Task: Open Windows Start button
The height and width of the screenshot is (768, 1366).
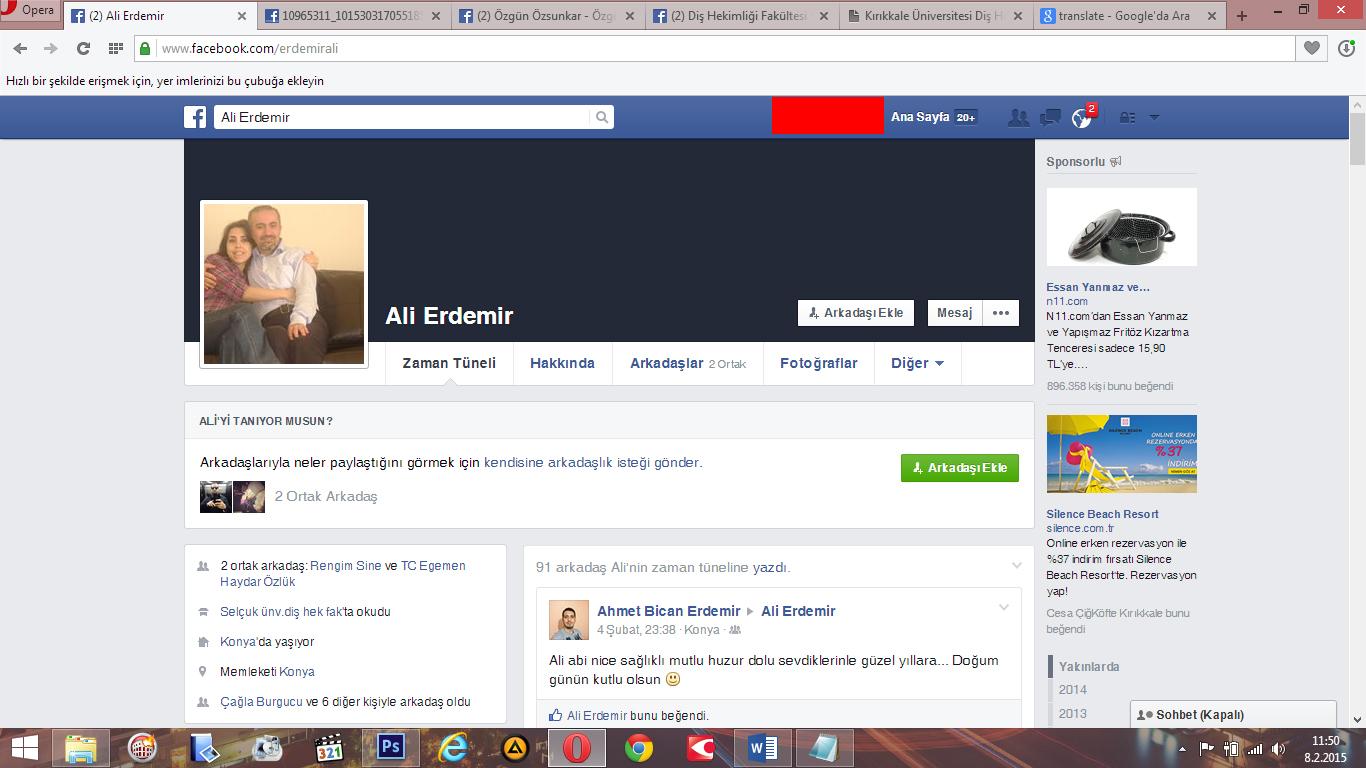Action: click(25, 748)
